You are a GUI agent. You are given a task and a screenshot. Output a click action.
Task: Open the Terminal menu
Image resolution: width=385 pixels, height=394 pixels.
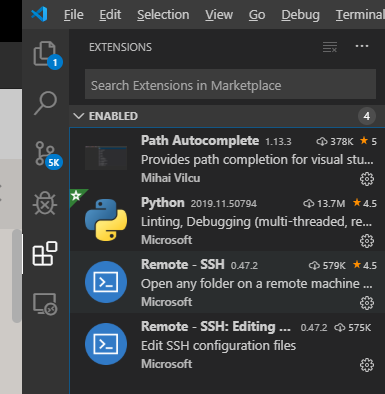360,15
